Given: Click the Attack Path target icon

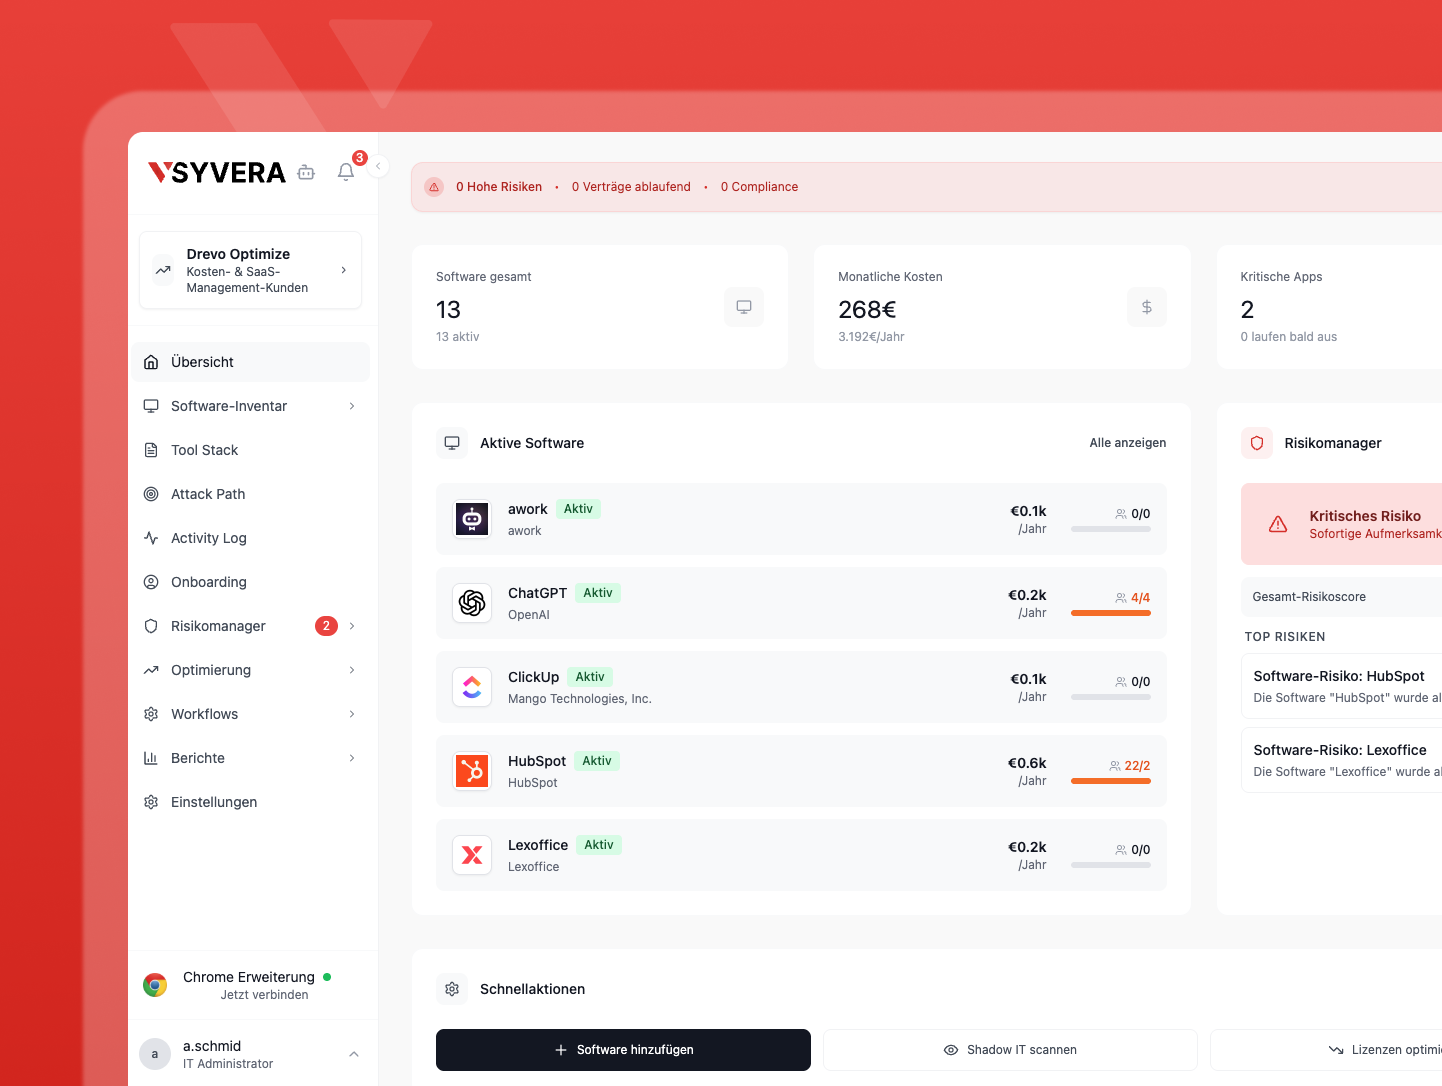Looking at the screenshot, I should 151,494.
